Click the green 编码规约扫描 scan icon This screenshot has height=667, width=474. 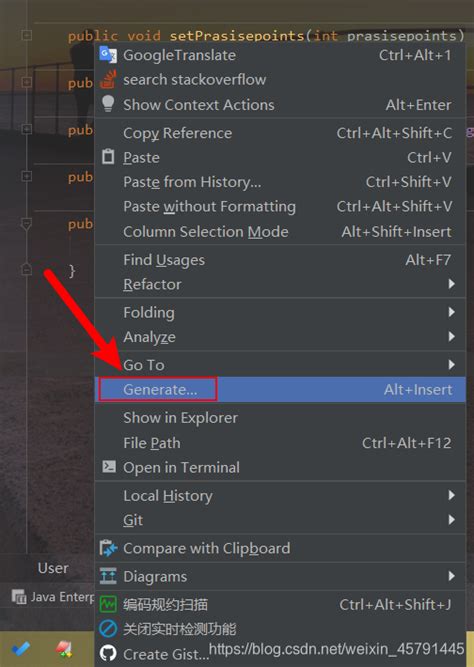tap(108, 604)
